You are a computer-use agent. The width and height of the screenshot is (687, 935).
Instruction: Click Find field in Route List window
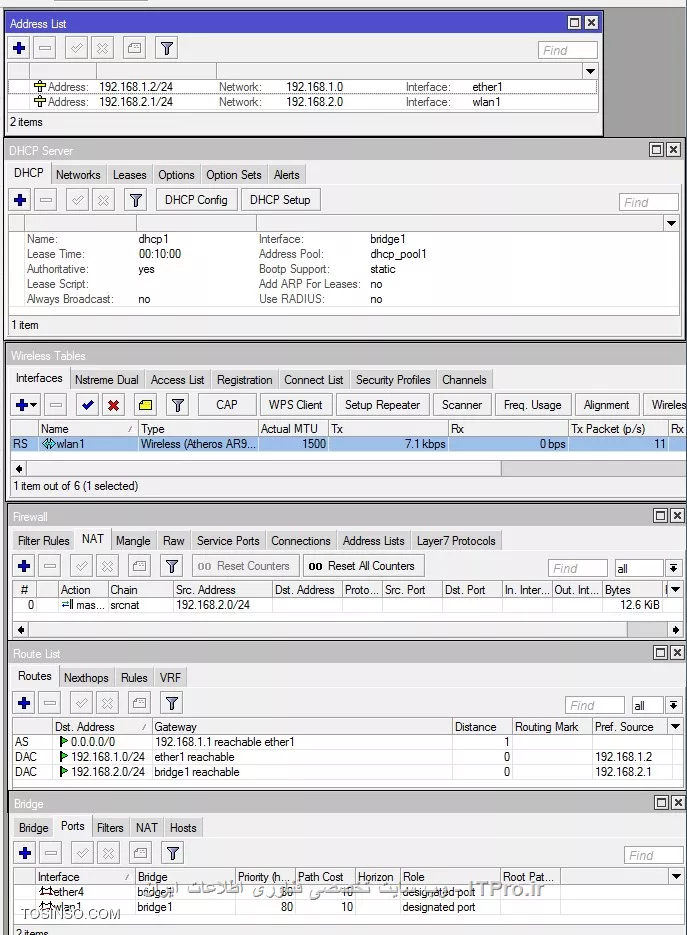point(595,706)
